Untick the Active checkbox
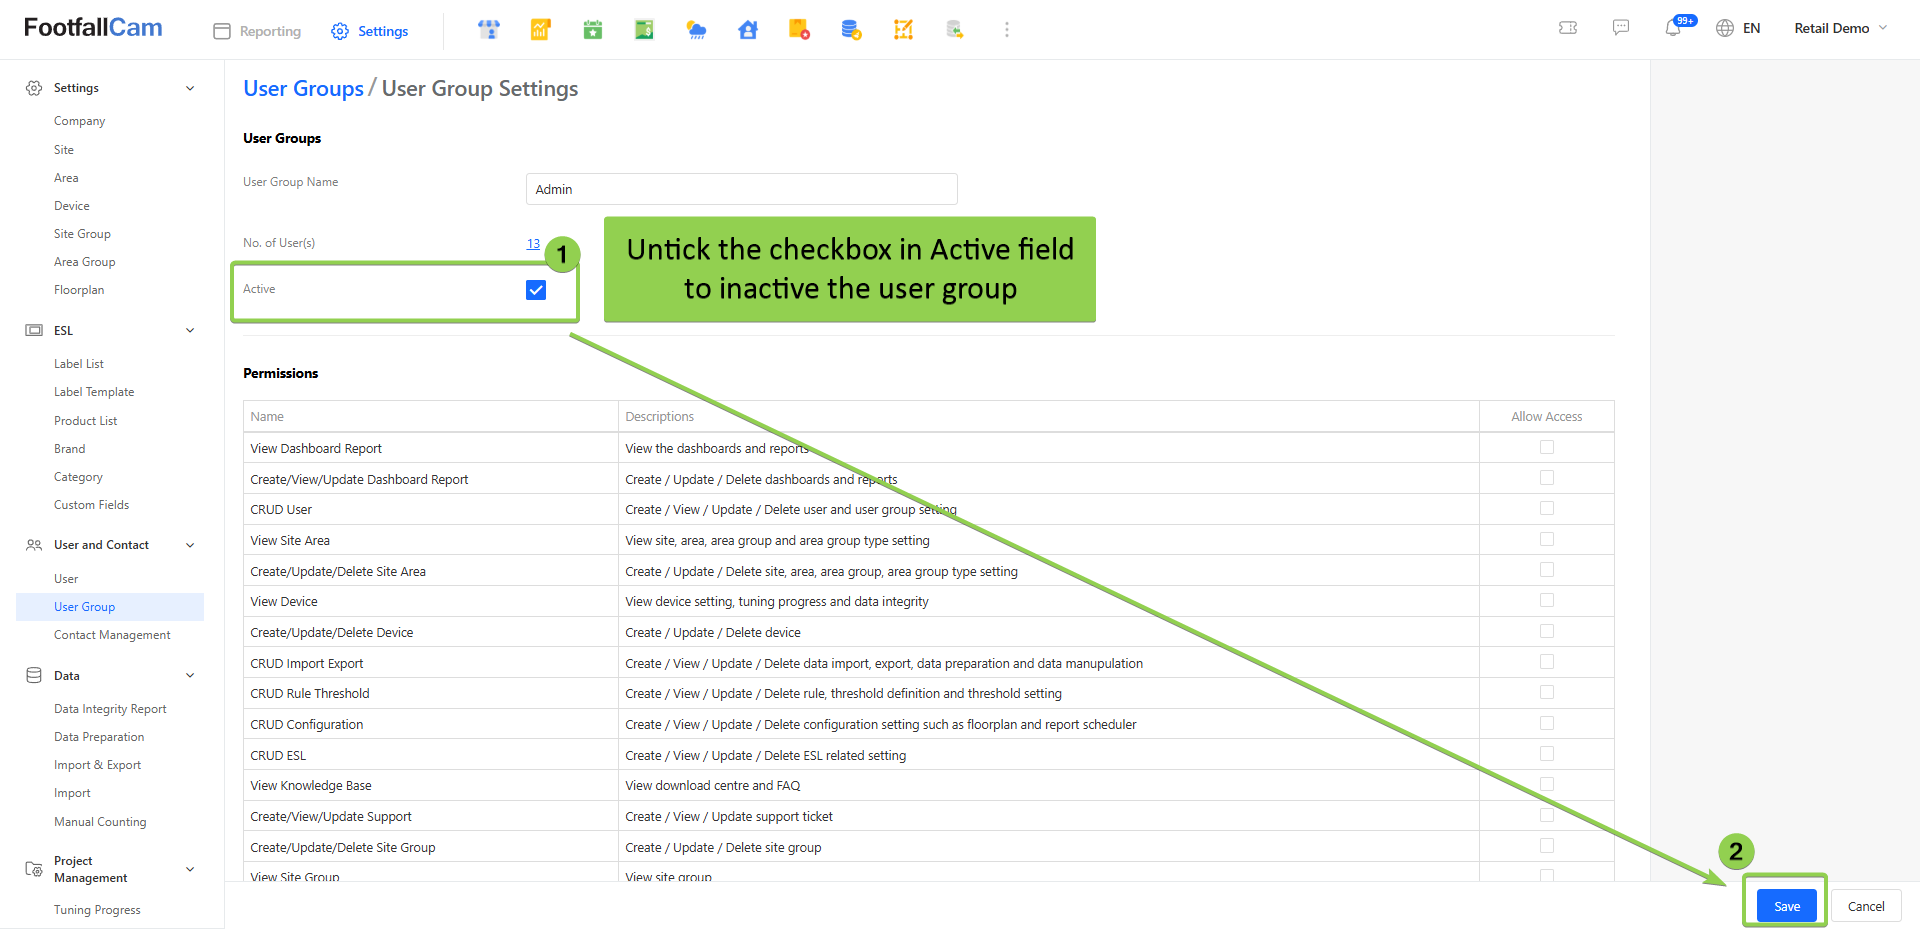 [536, 290]
